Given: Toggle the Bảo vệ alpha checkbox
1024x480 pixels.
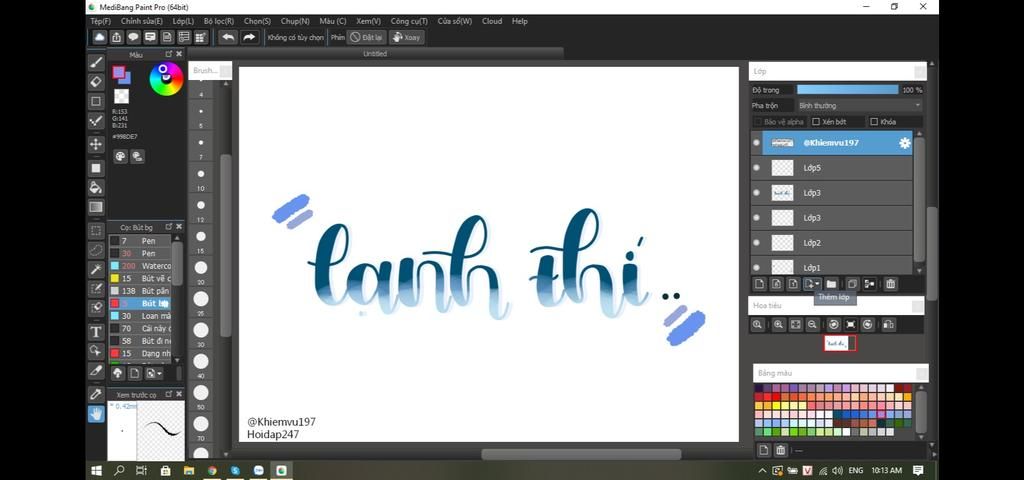Looking at the screenshot, I should coord(758,122).
